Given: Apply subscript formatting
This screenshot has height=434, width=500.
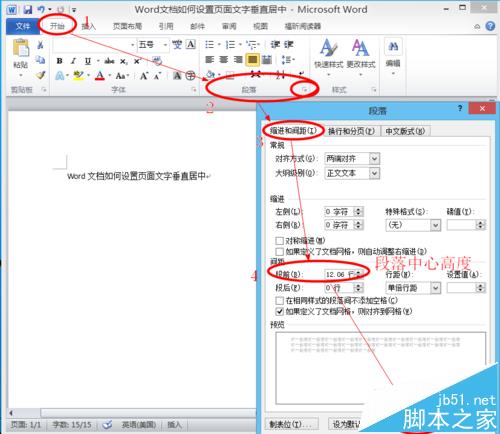Looking at the screenshot, I should pos(123,61).
